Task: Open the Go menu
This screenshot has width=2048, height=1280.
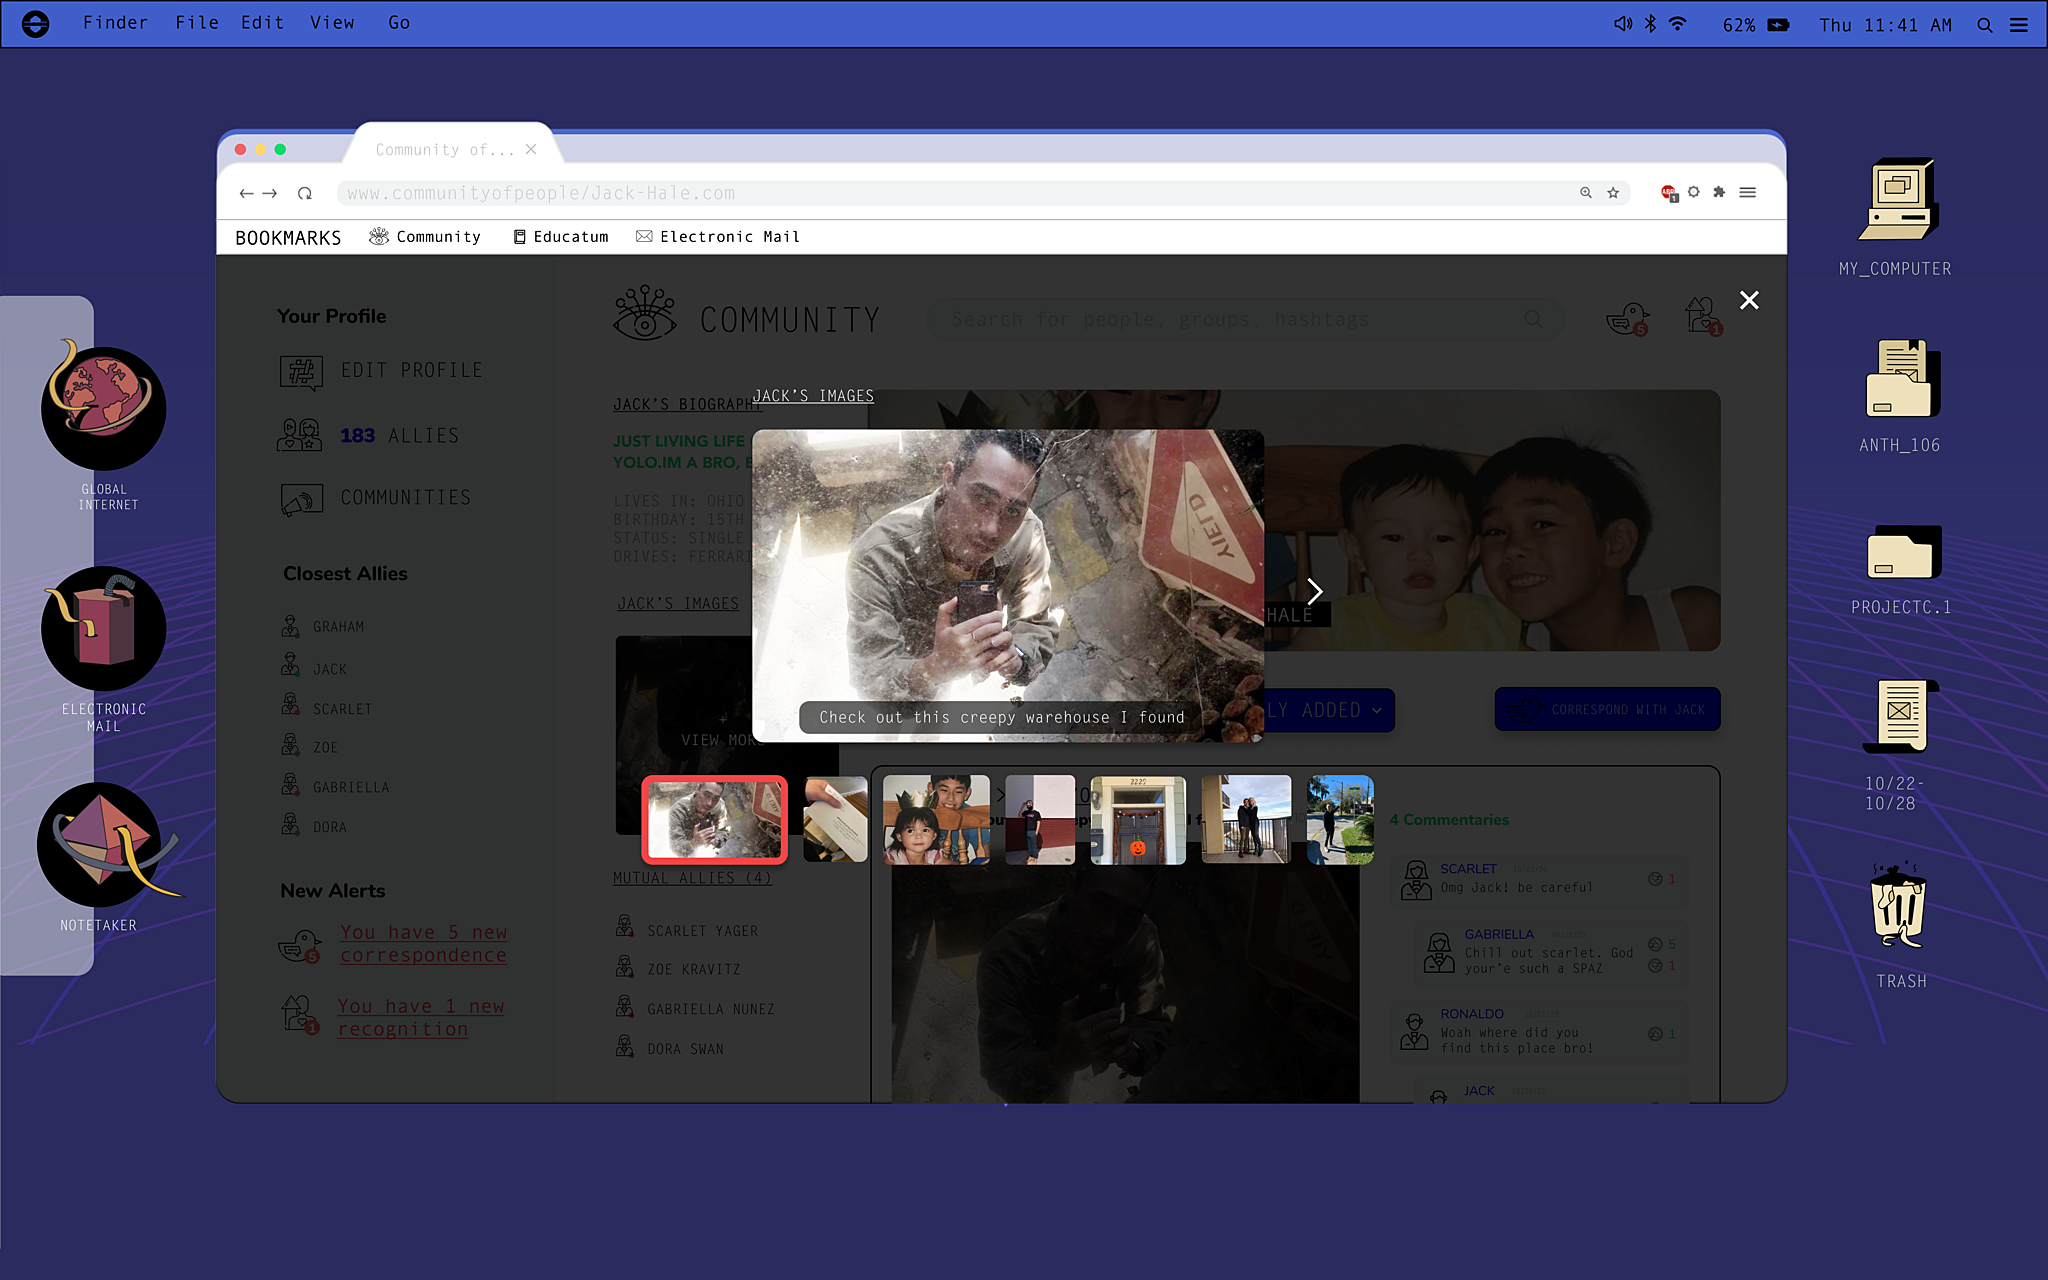Action: [x=399, y=22]
